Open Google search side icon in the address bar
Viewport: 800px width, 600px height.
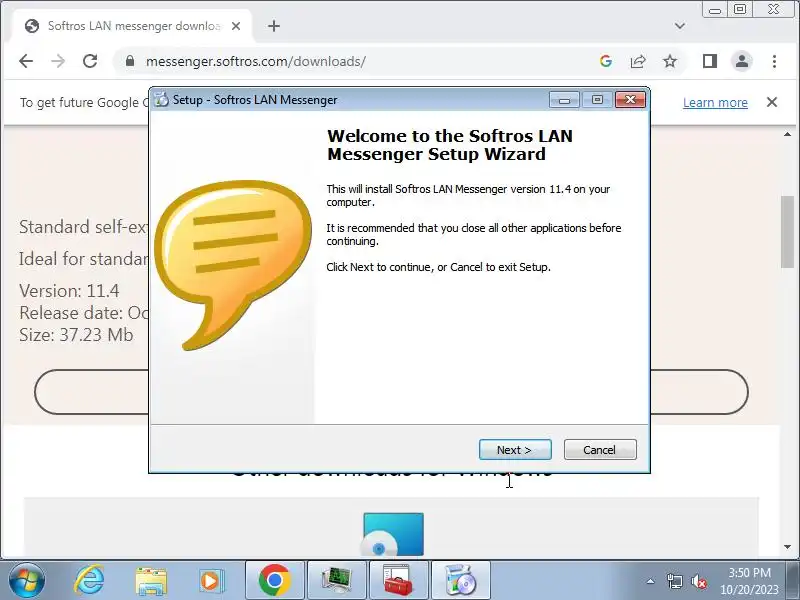tap(606, 61)
